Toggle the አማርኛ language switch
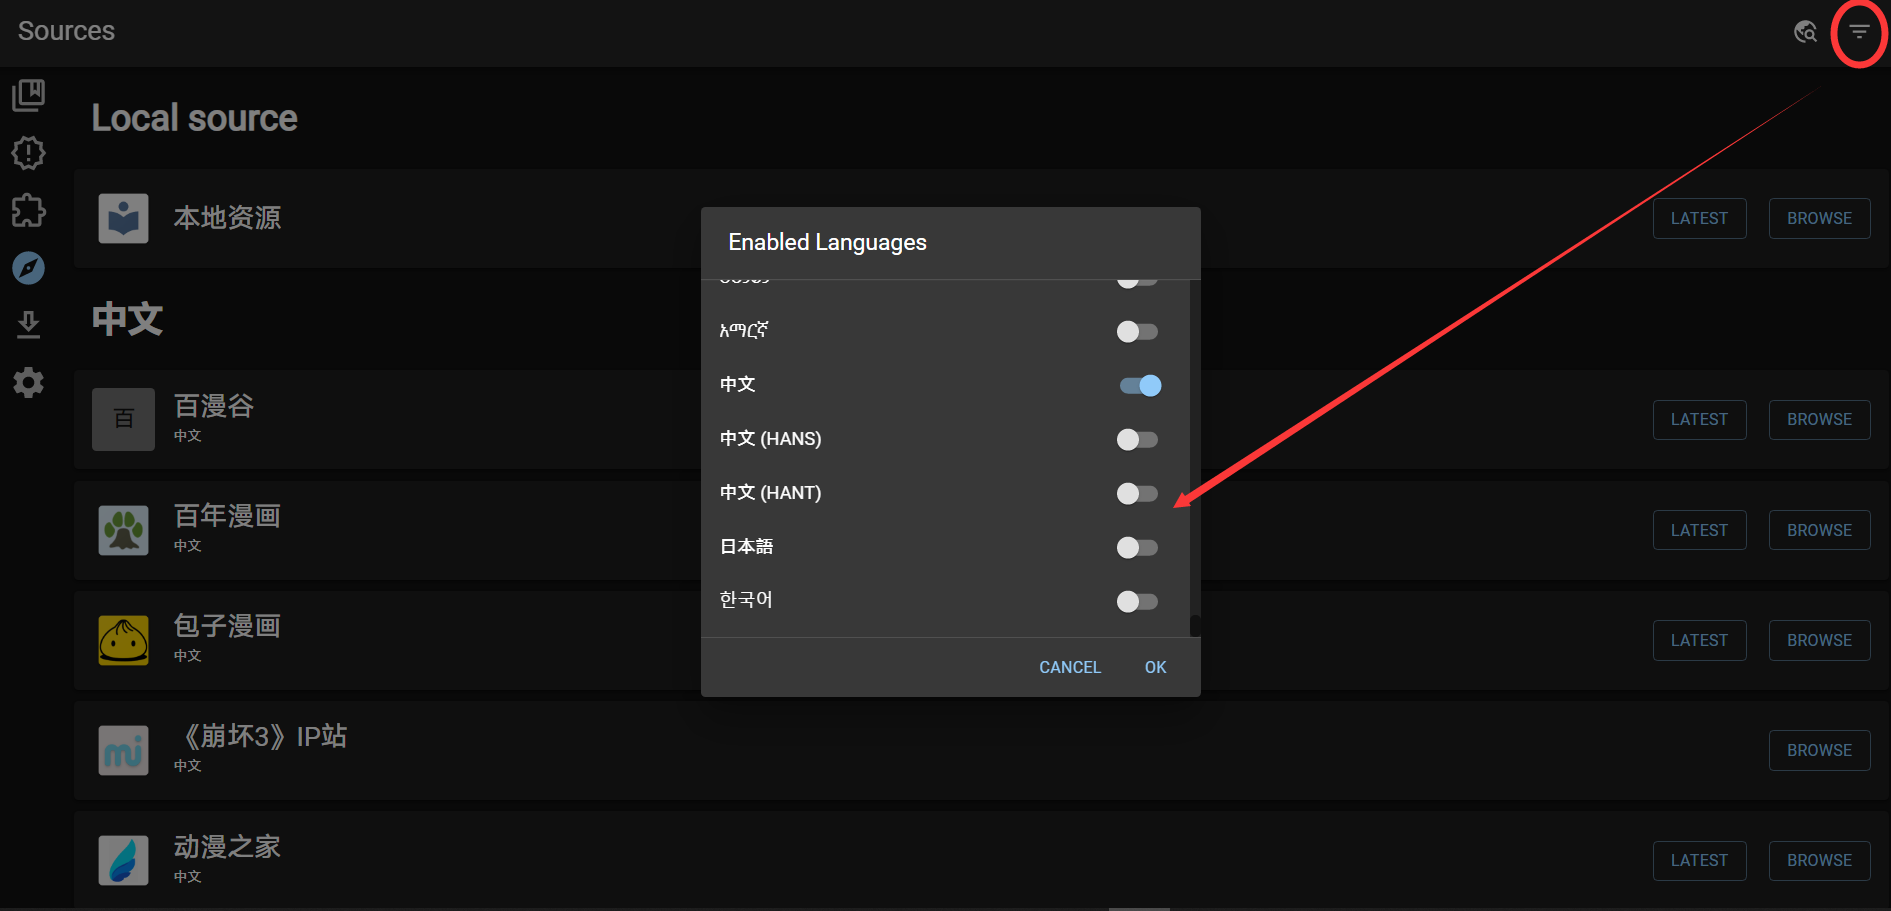This screenshot has height=911, width=1891. pyautogui.click(x=1137, y=331)
